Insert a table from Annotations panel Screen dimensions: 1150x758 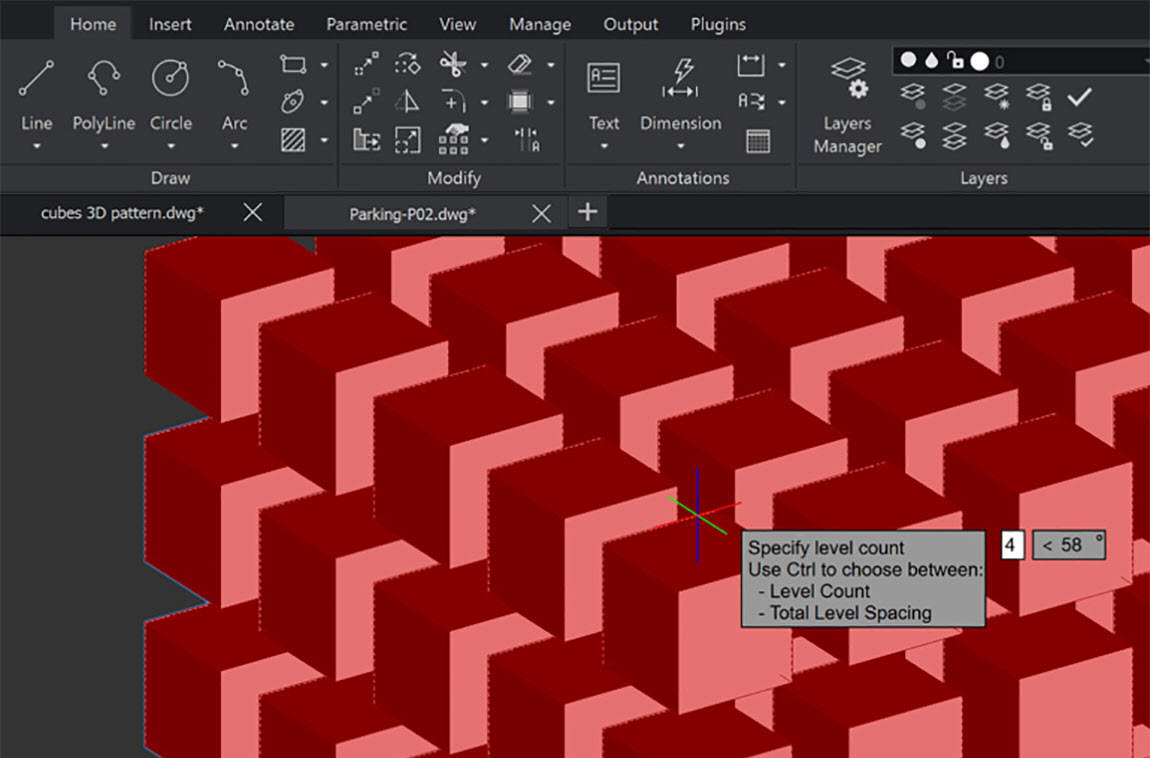pyautogui.click(x=758, y=140)
